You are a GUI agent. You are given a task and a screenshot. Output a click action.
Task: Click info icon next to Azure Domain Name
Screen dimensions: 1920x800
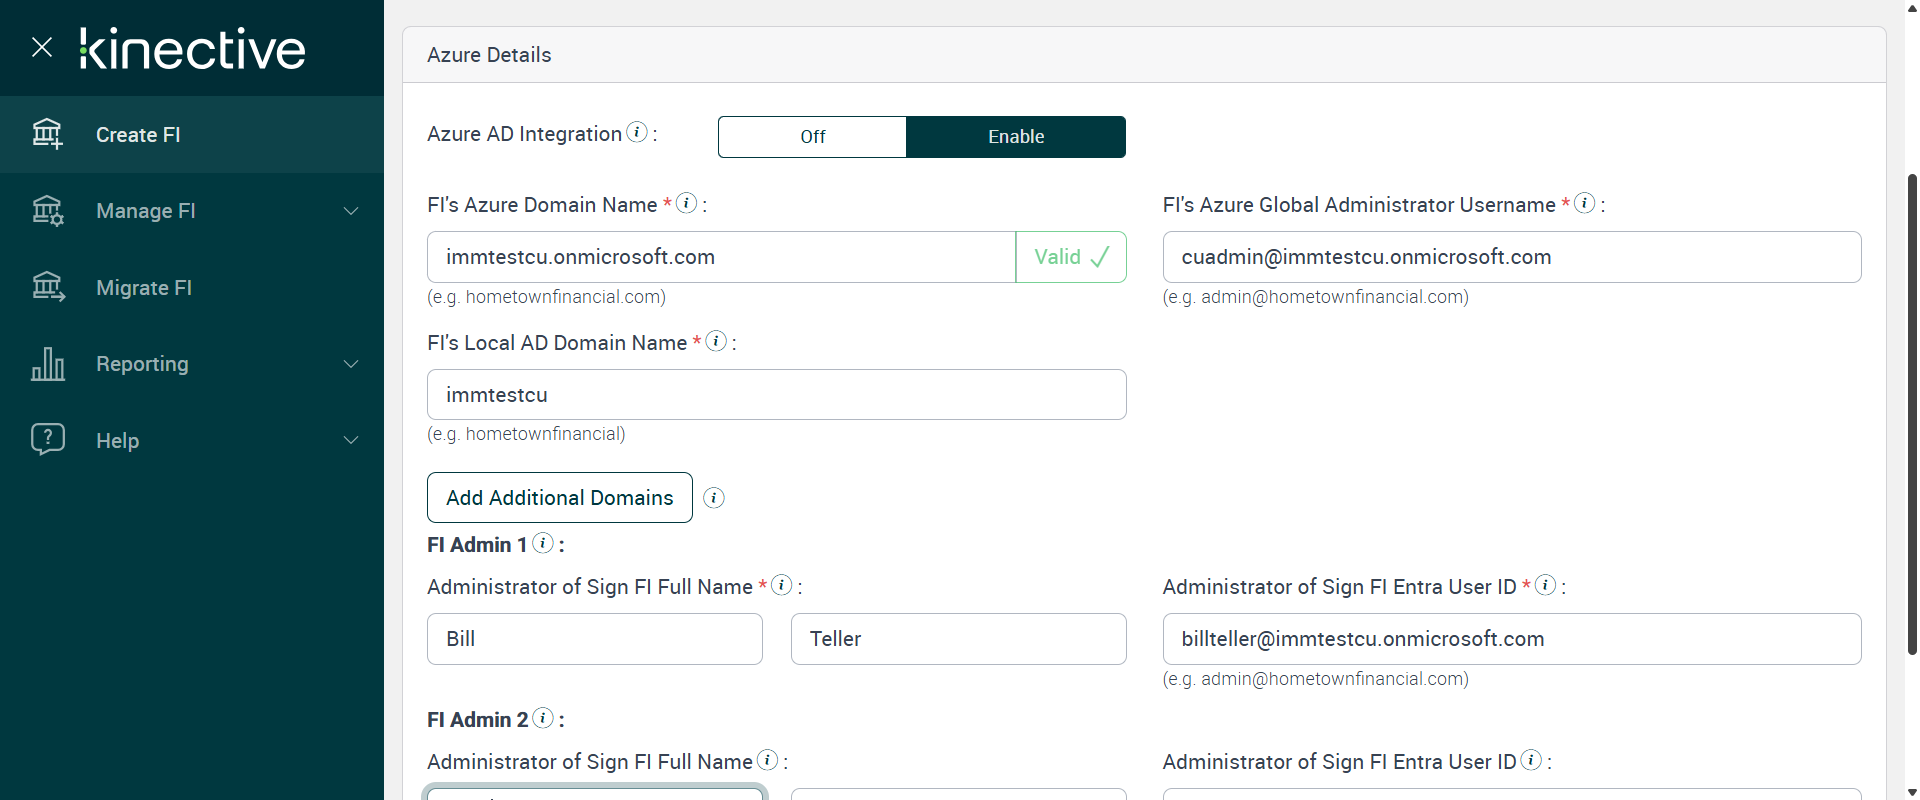point(686,203)
